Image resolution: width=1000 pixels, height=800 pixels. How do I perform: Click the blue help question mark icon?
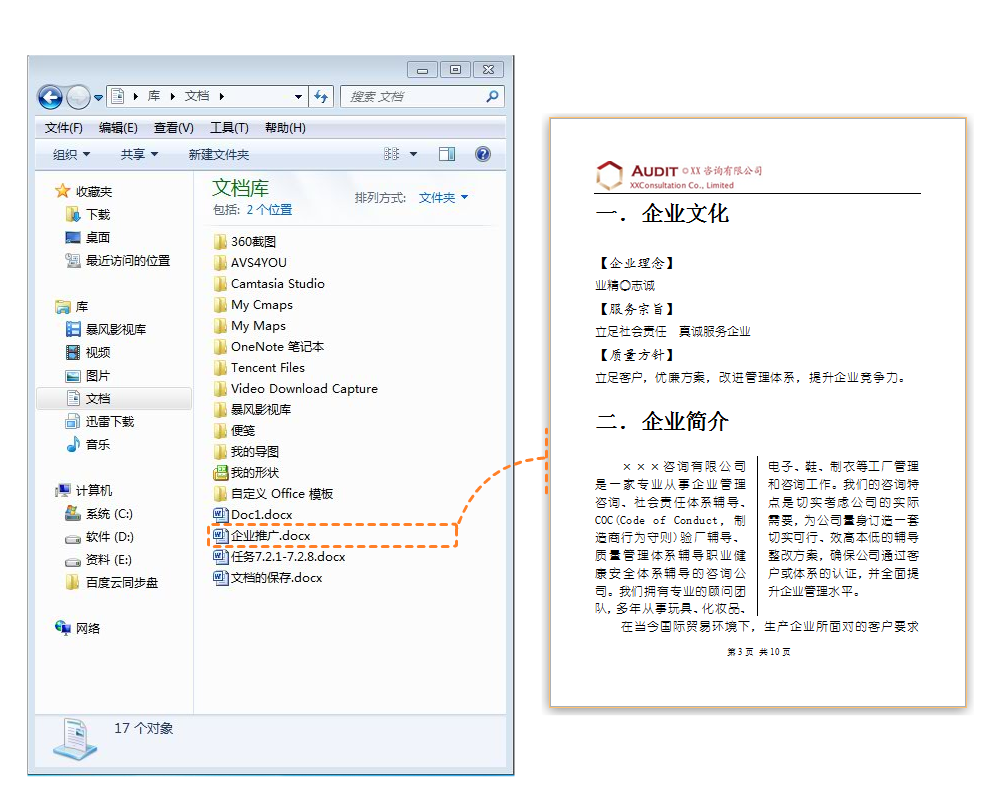(483, 154)
